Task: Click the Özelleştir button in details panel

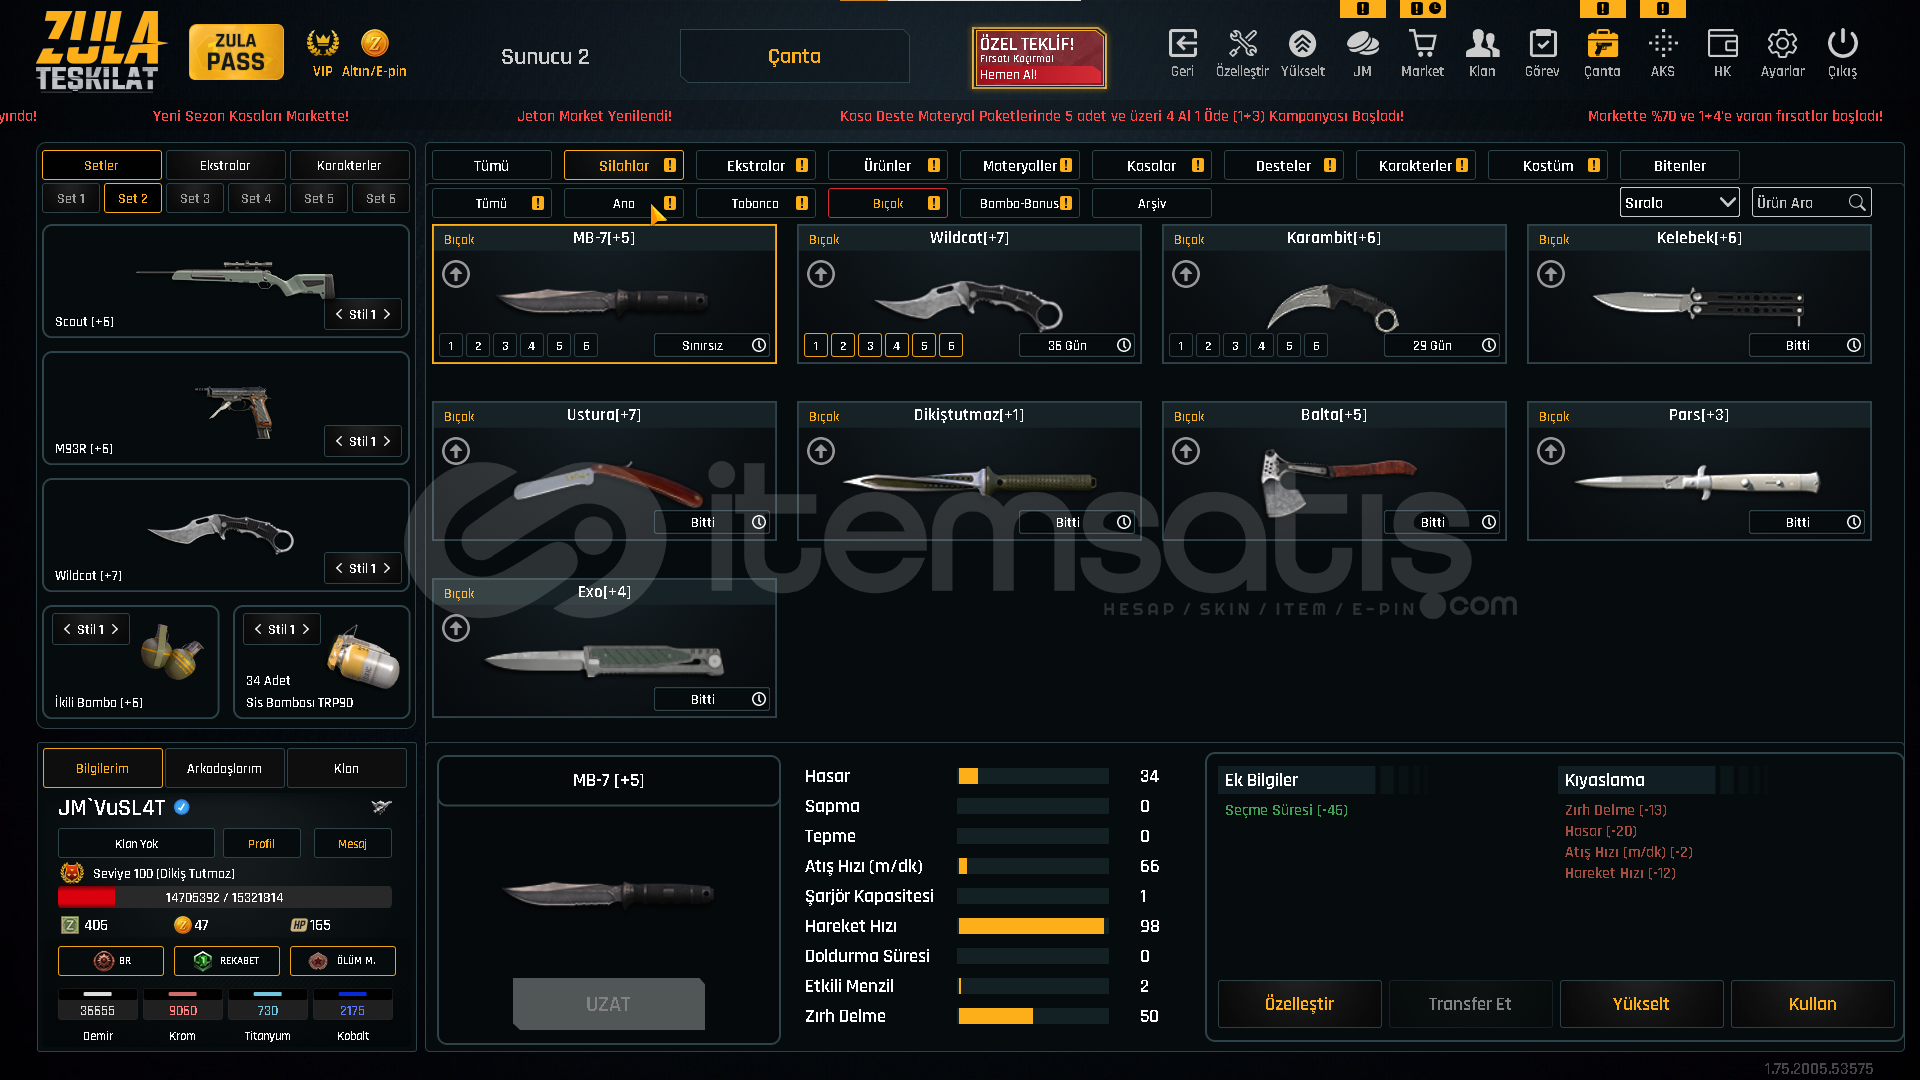Action: pyautogui.click(x=1299, y=1004)
